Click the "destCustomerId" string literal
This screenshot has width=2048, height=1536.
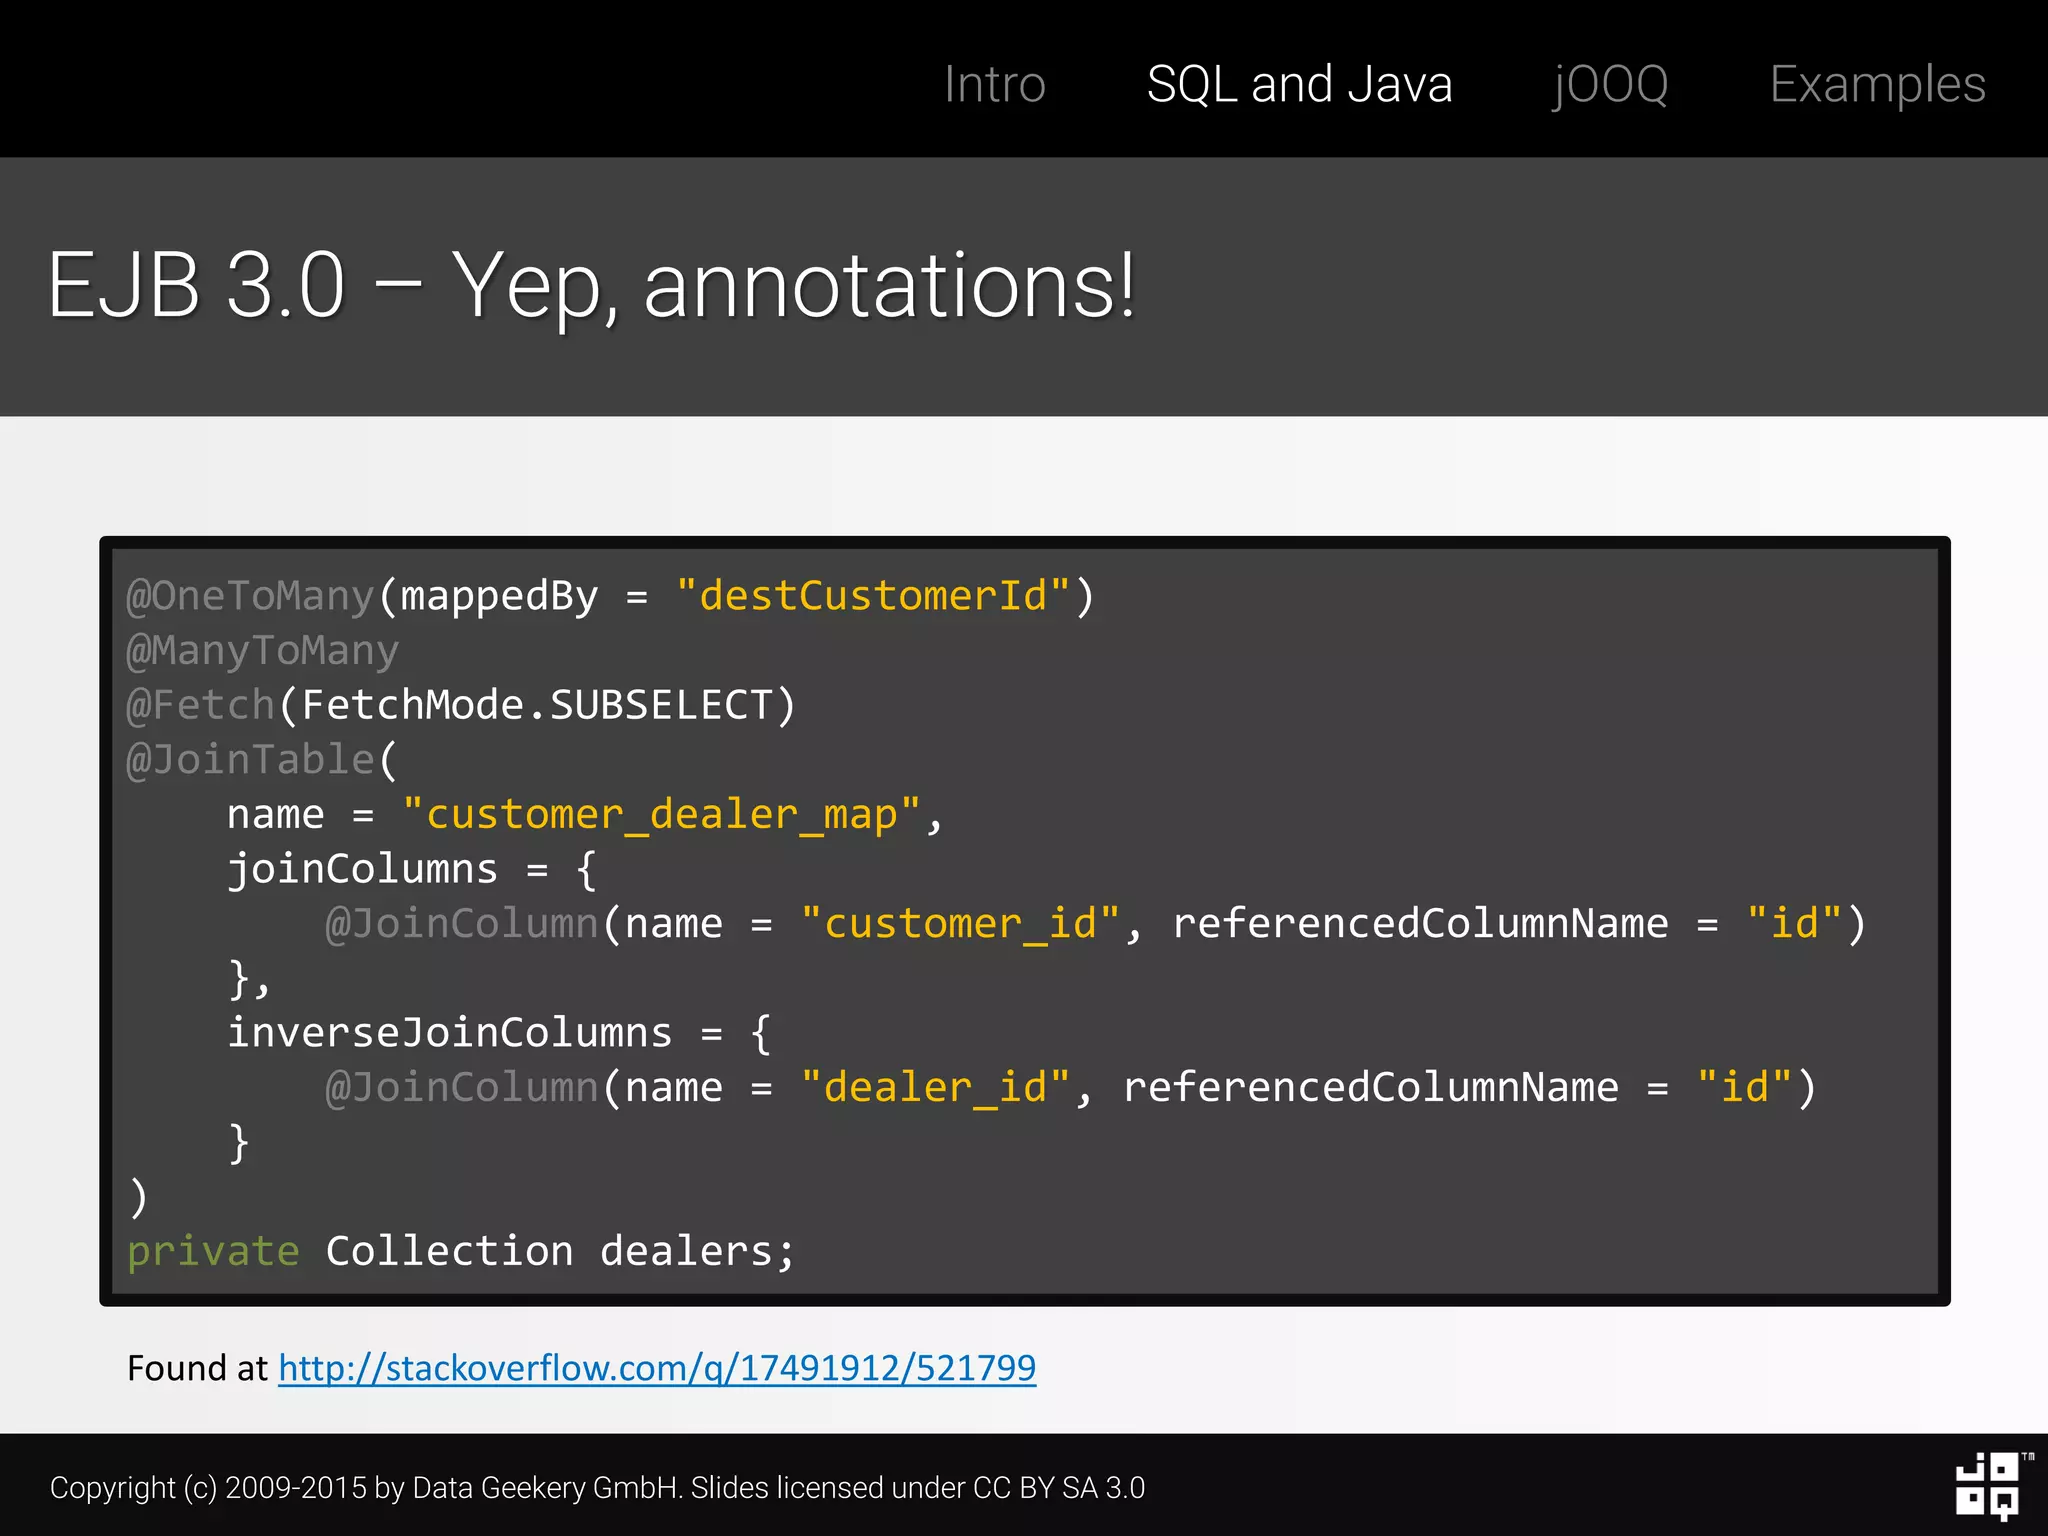click(872, 596)
